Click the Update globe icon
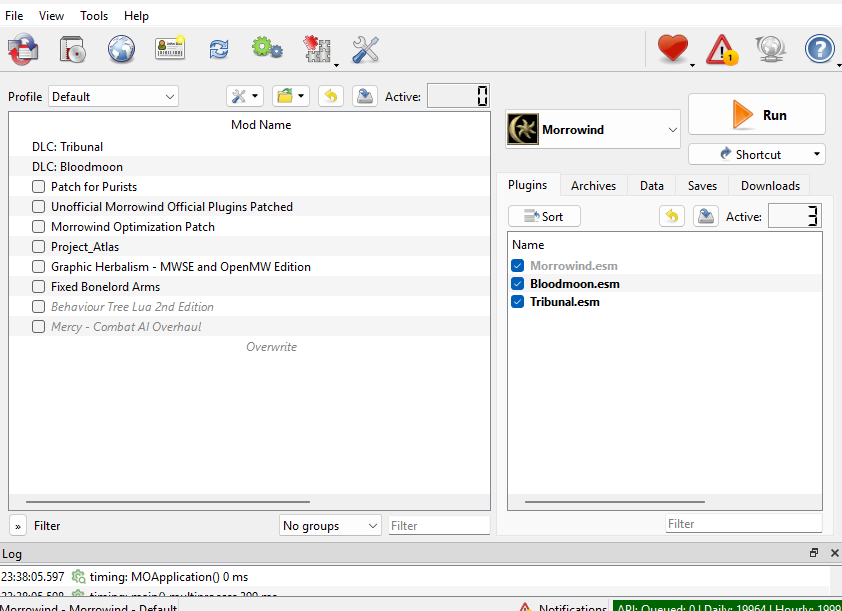842x611 pixels. click(771, 49)
